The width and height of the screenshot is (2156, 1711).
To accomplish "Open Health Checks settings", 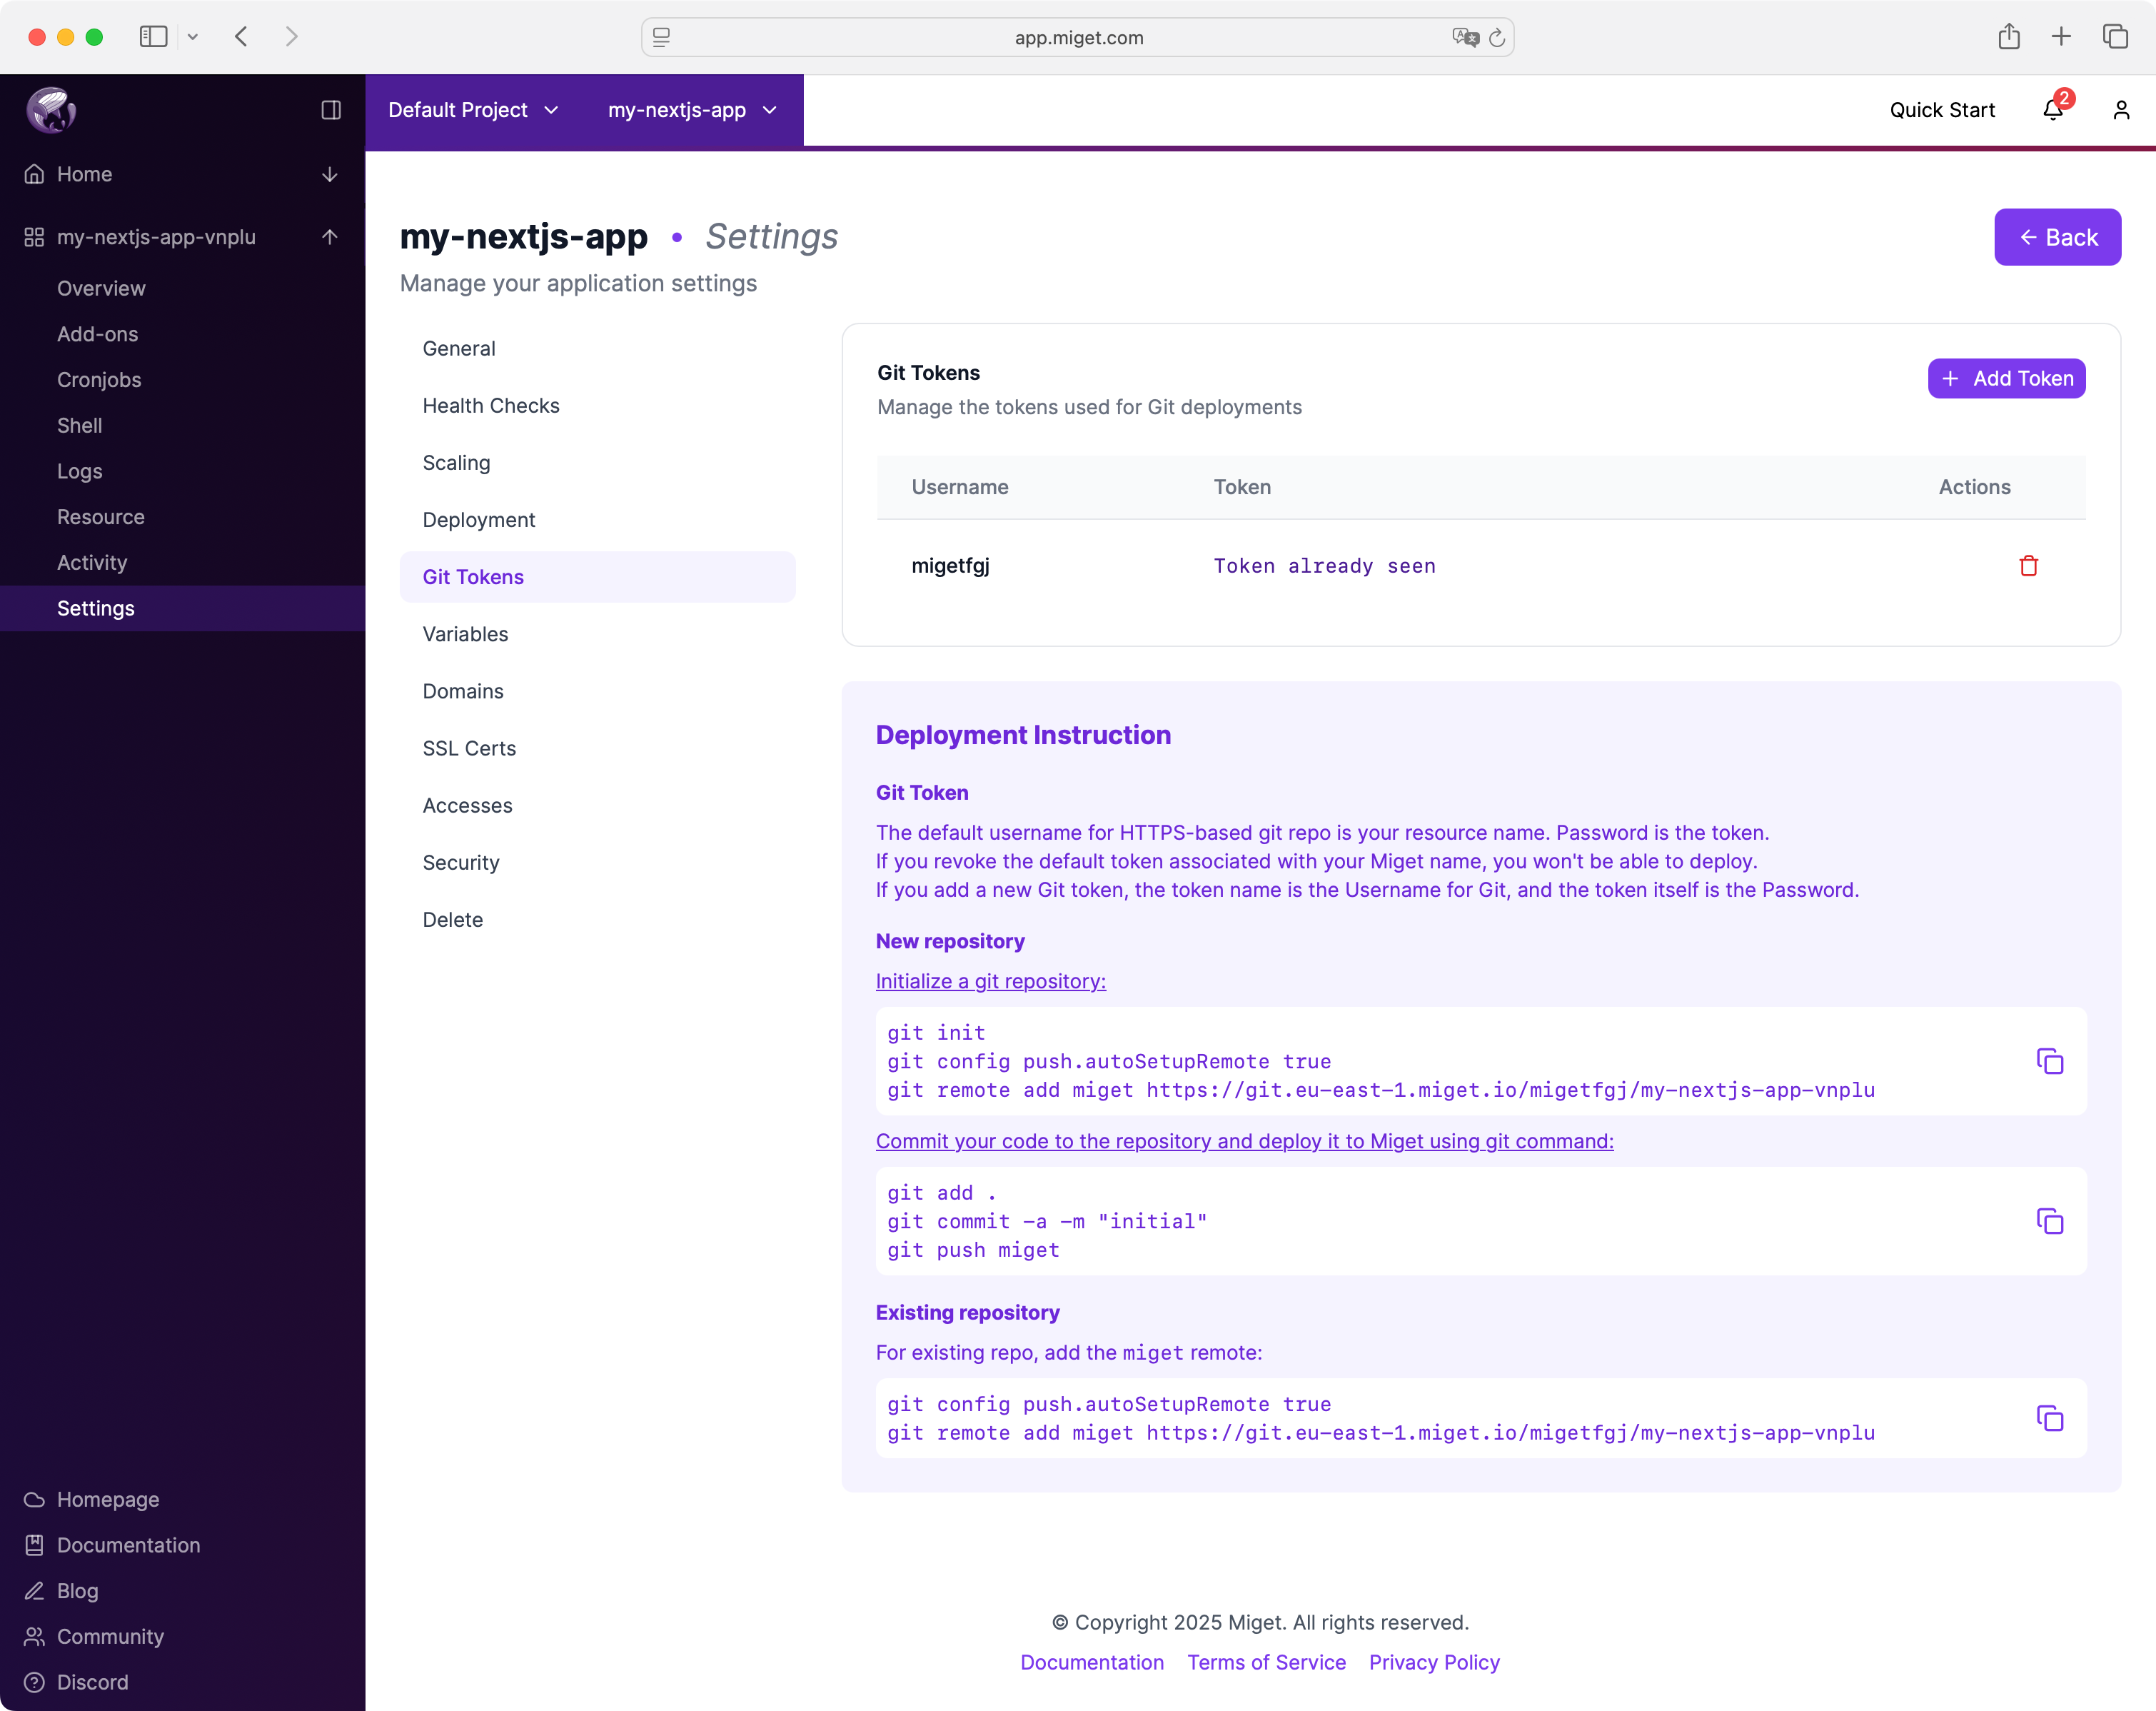I will tap(597, 405).
